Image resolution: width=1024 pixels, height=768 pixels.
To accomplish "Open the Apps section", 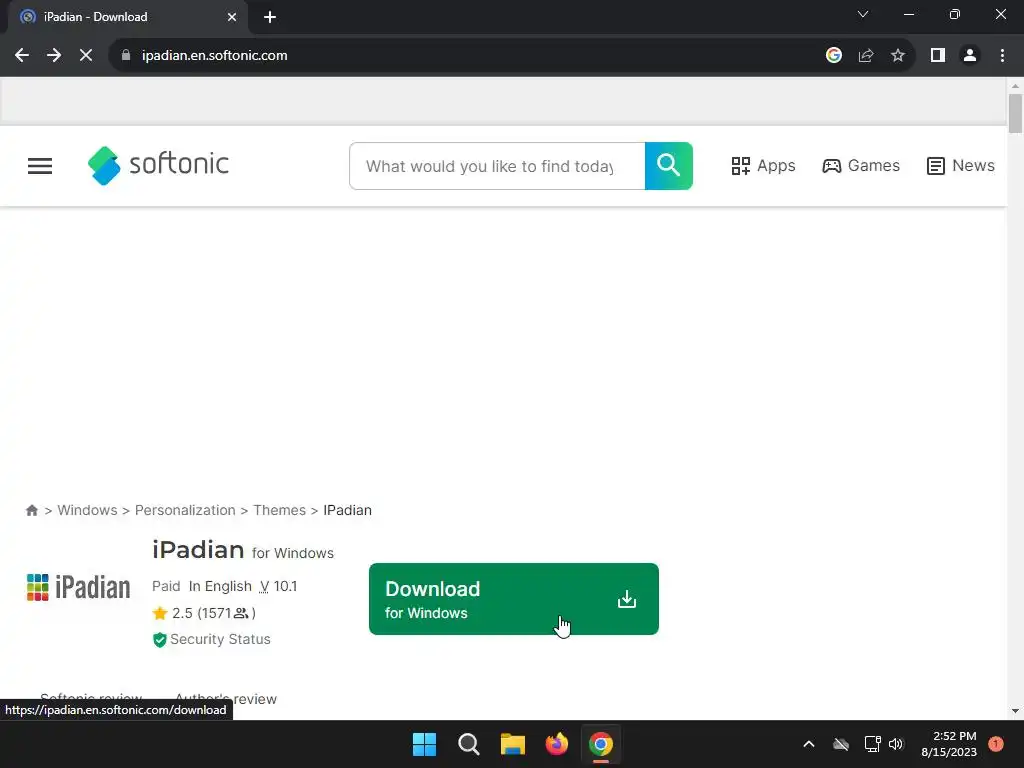I will pyautogui.click(x=763, y=166).
